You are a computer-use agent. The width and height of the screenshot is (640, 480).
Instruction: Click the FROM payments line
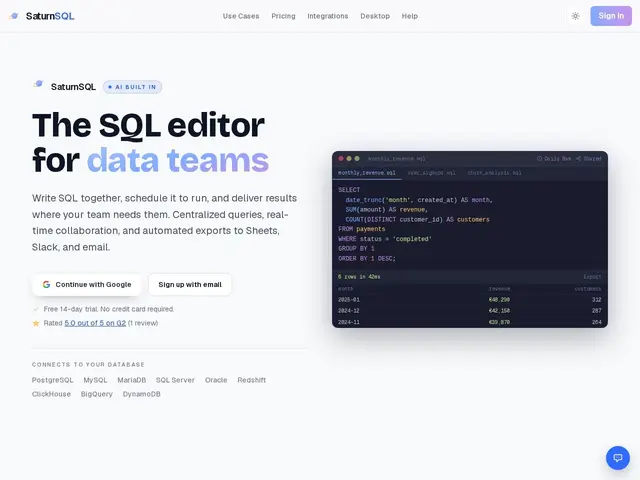click(362, 229)
